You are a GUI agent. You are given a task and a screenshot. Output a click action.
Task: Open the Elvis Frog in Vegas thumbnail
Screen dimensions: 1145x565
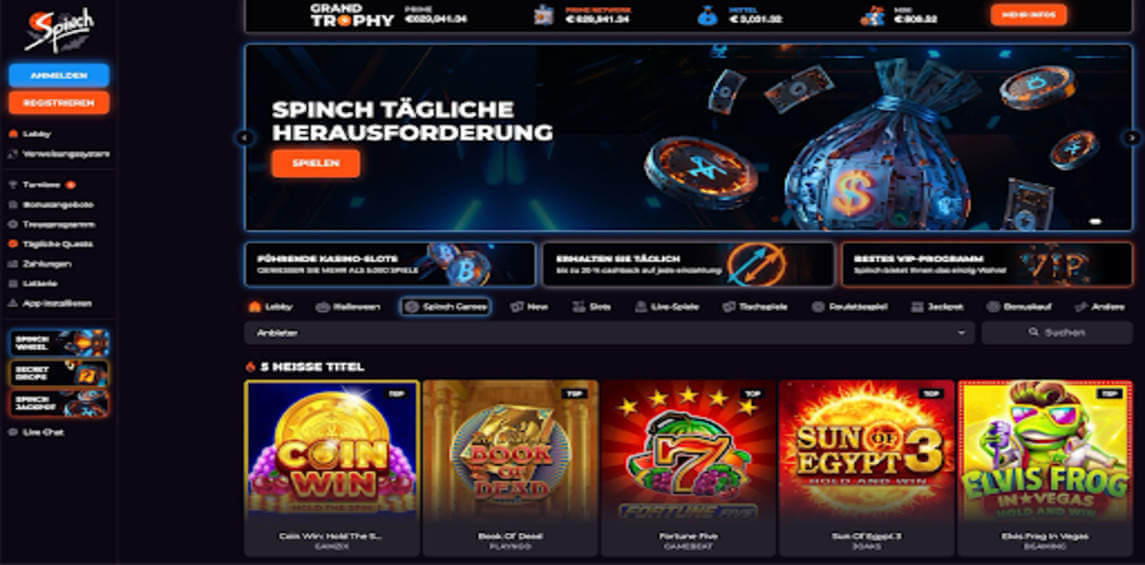point(1045,467)
